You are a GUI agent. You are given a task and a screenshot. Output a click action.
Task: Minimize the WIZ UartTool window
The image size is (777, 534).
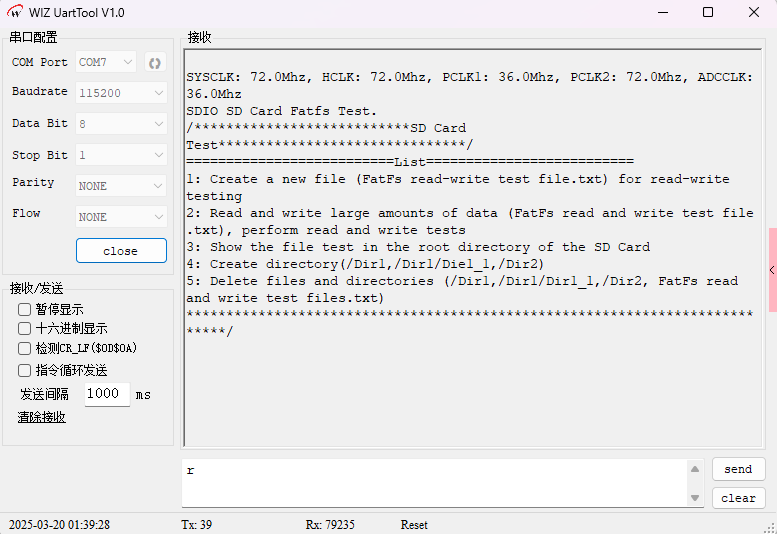(661, 13)
